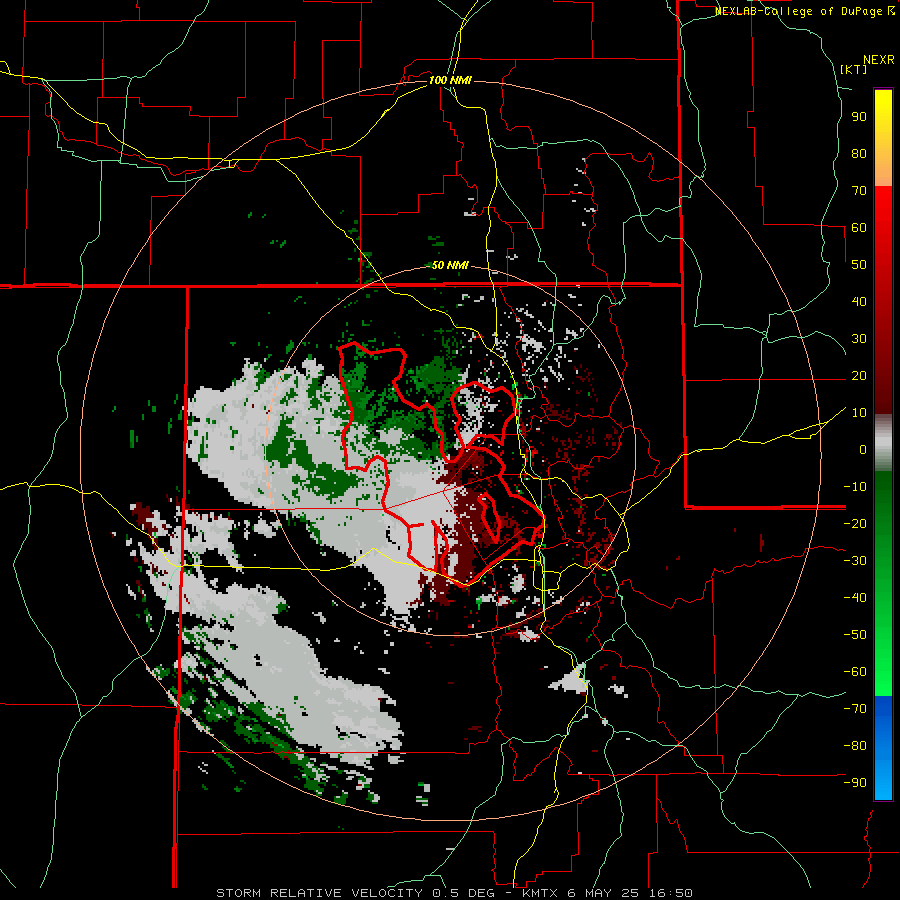
Task: Click the -90 value on velocity scale
Action: pyautogui.click(x=856, y=783)
